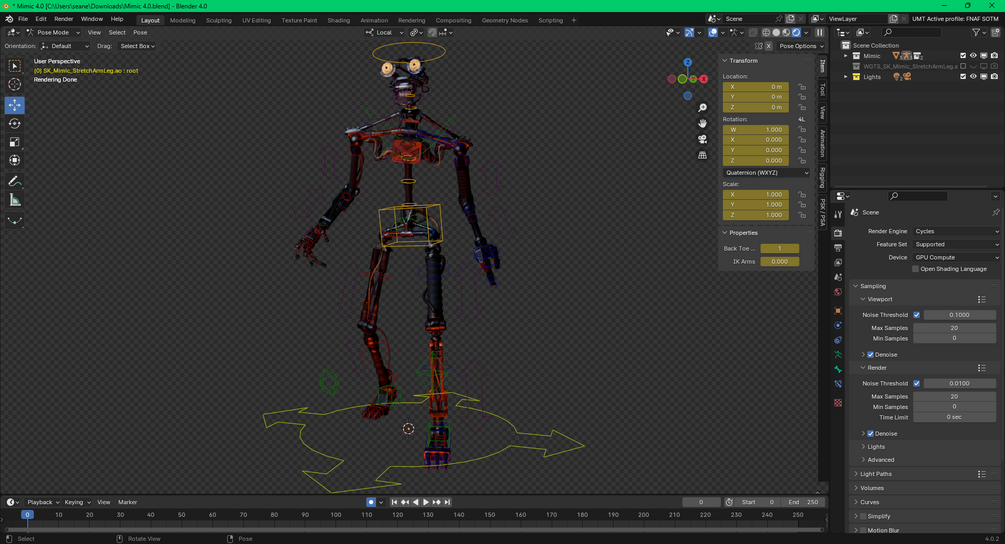Enable Open Shading Language checkbox
The width and height of the screenshot is (1005, 544).
point(915,269)
